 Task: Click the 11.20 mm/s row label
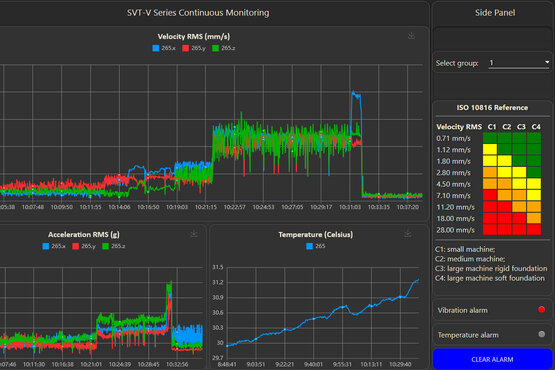[455, 207]
